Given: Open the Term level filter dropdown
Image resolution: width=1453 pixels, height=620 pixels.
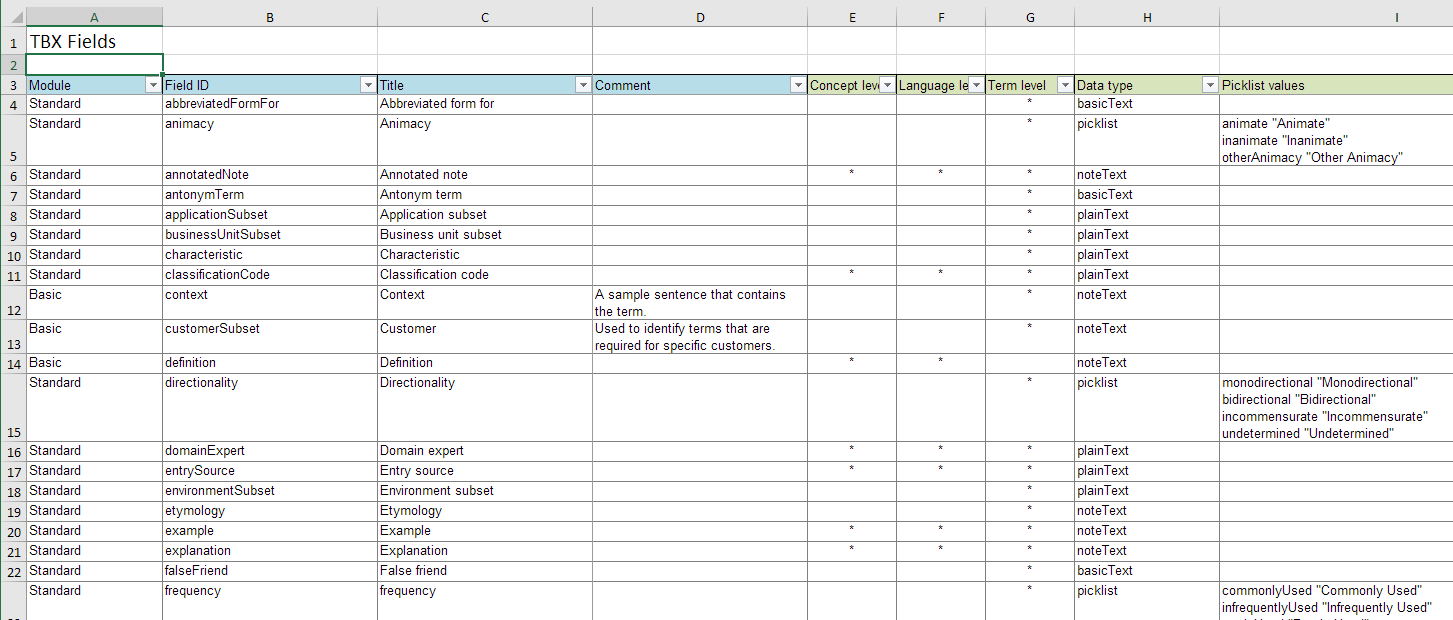Looking at the screenshot, I should (x=1065, y=86).
